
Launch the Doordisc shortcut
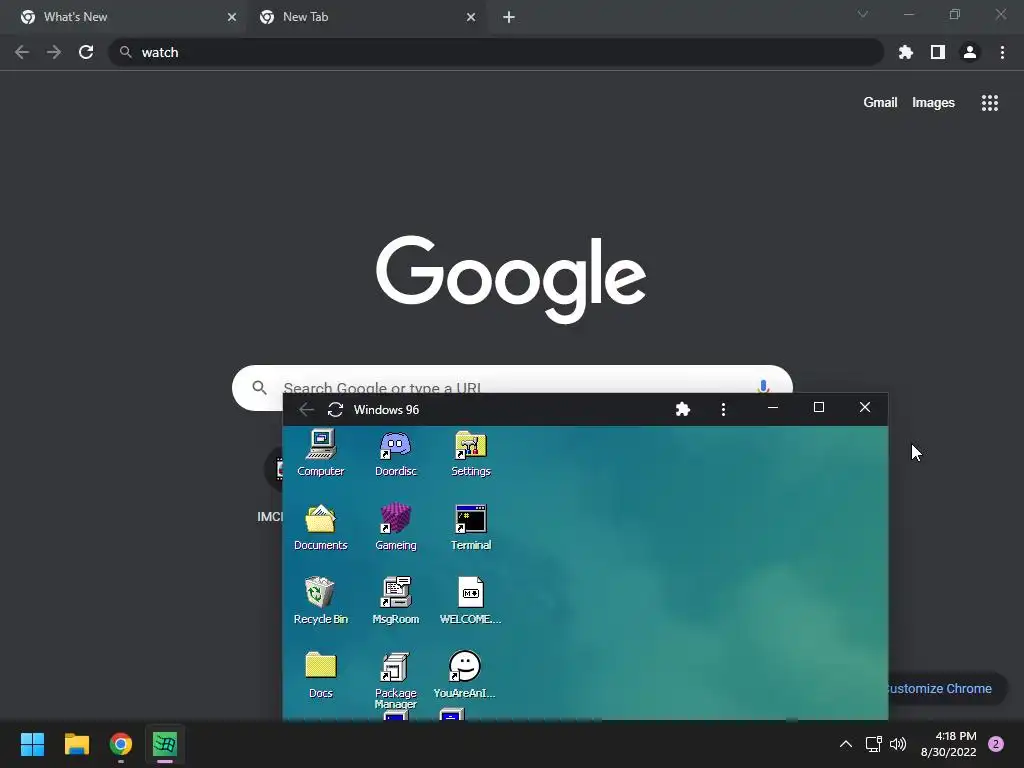tap(396, 453)
